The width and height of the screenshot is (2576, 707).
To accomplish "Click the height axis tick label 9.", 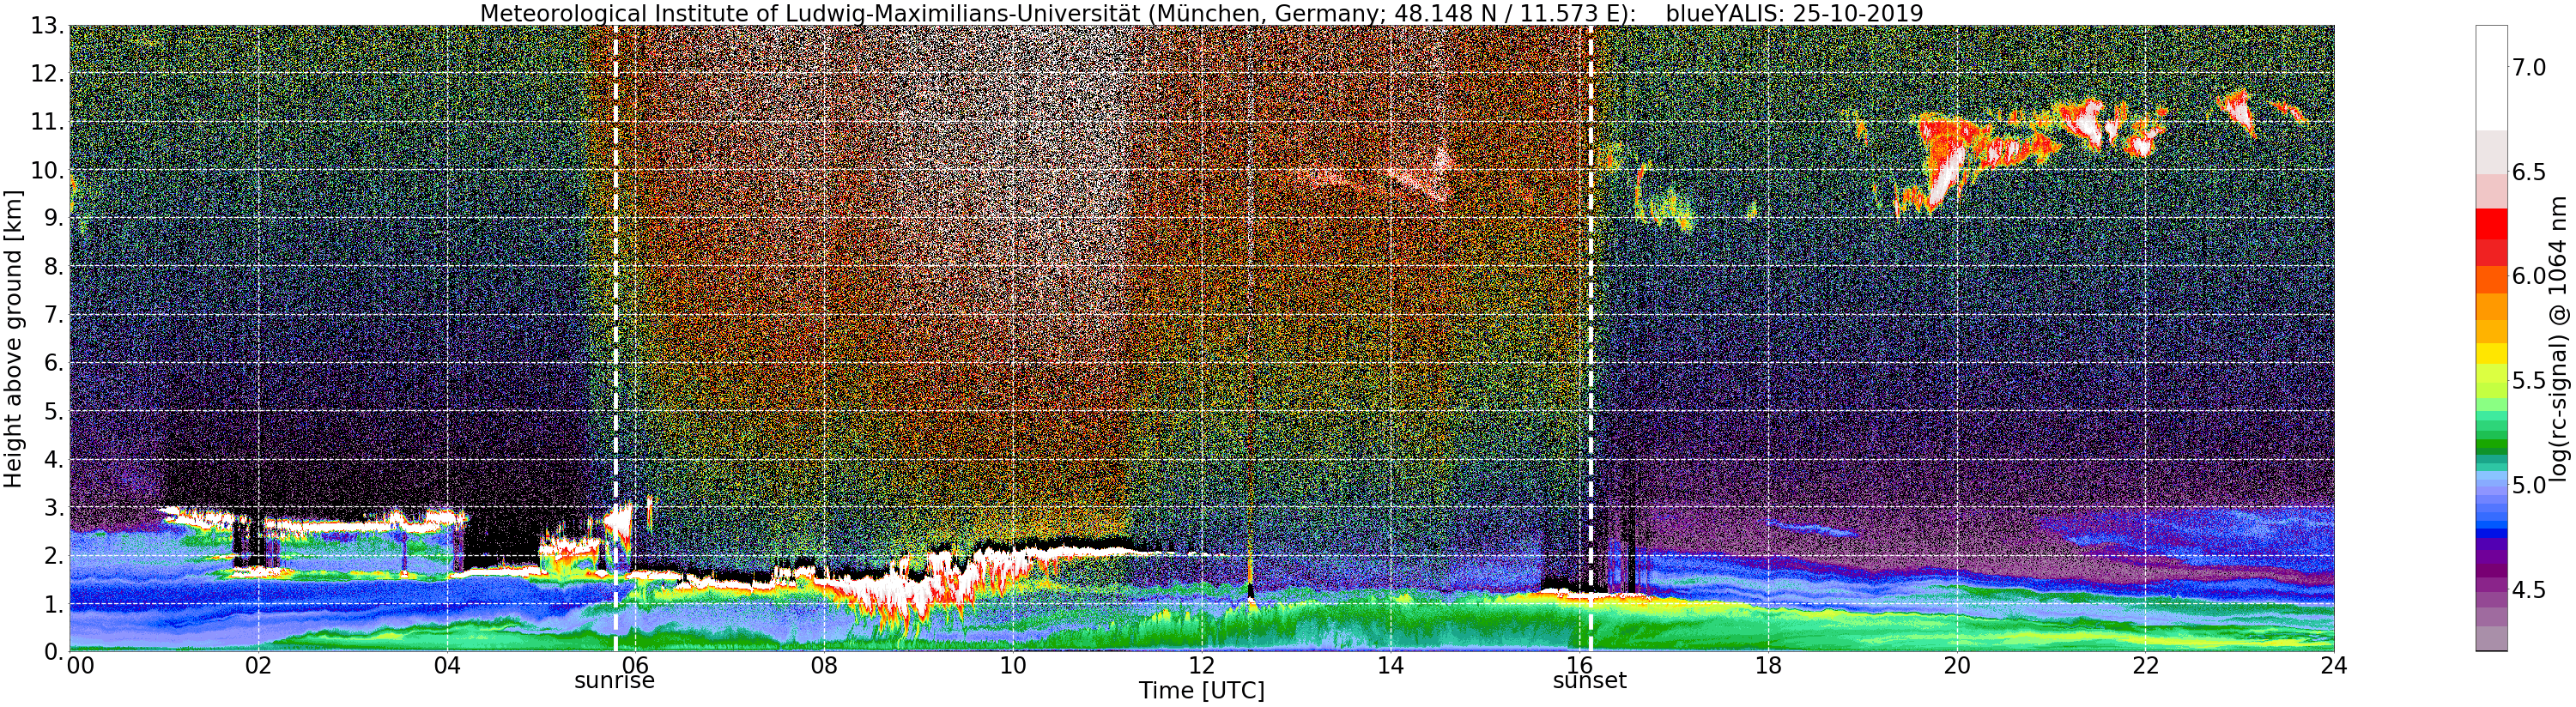I will tap(53, 218).
